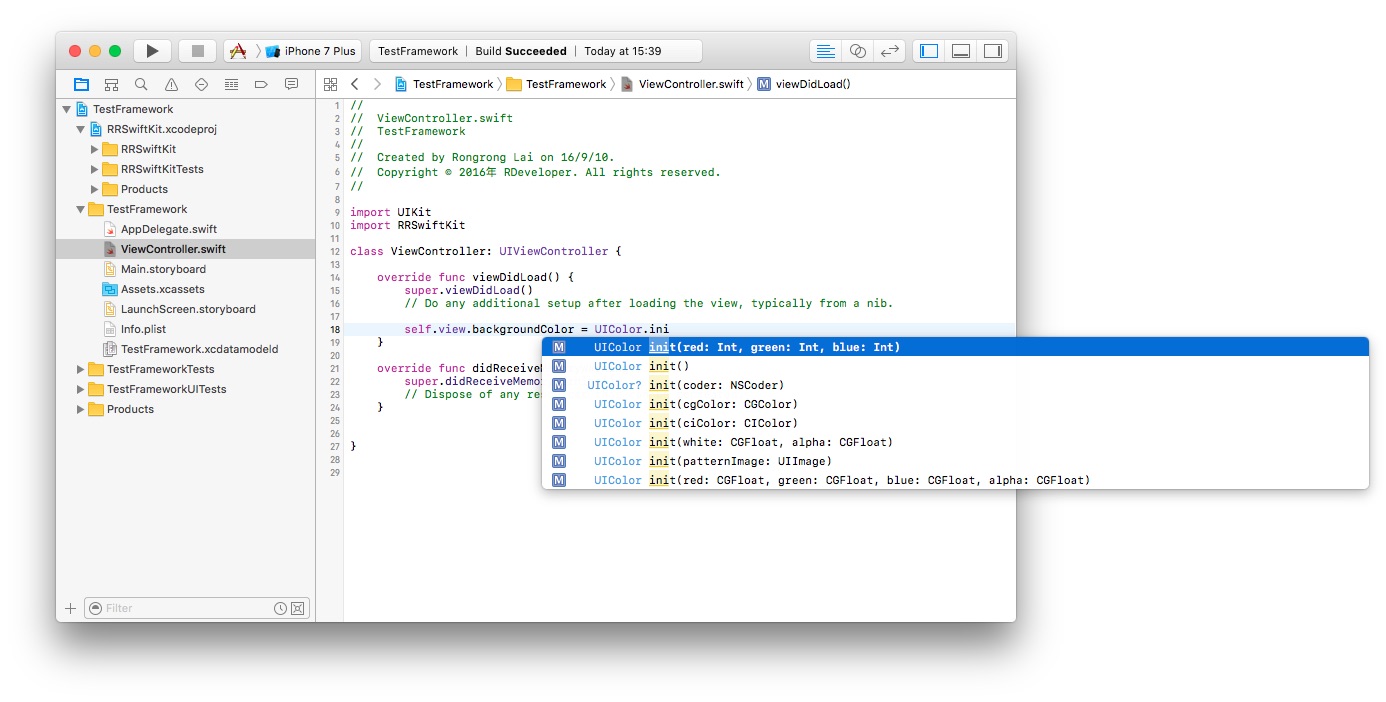
Task: Toggle the source-control status filter icon
Action: click(298, 608)
